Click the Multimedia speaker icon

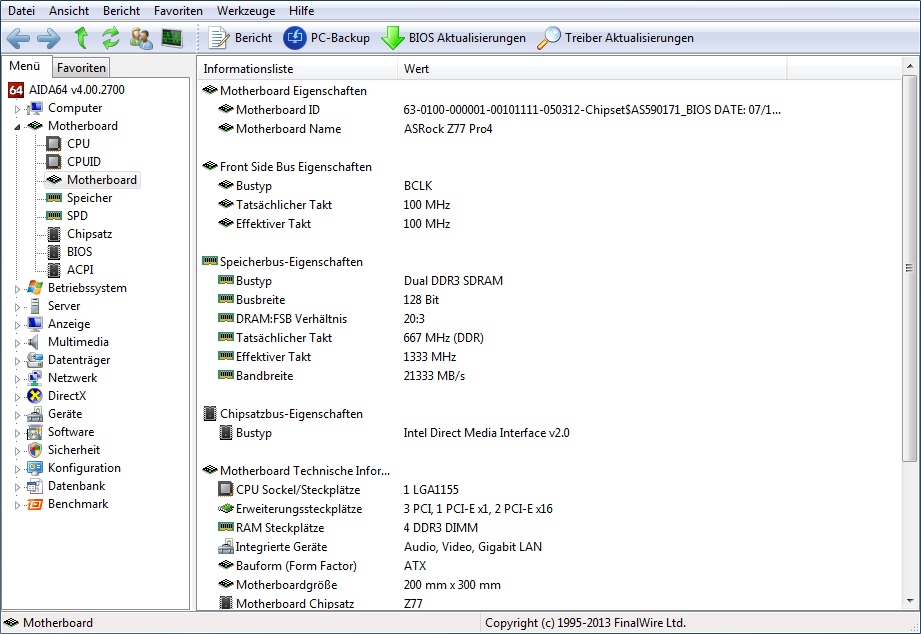pos(34,342)
